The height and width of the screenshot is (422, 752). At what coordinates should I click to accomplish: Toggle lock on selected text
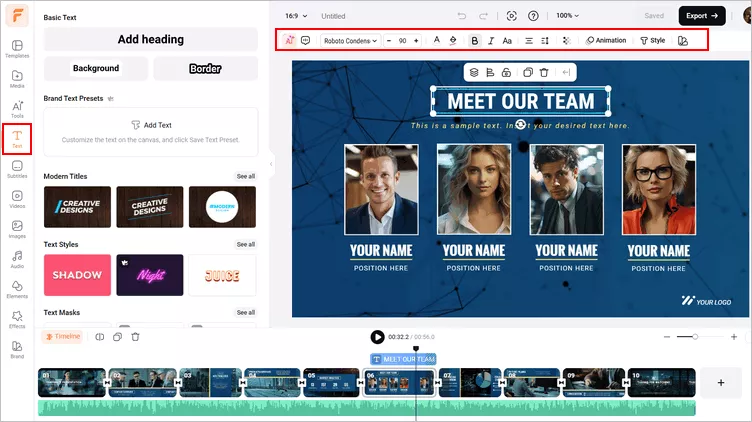click(x=506, y=72)
